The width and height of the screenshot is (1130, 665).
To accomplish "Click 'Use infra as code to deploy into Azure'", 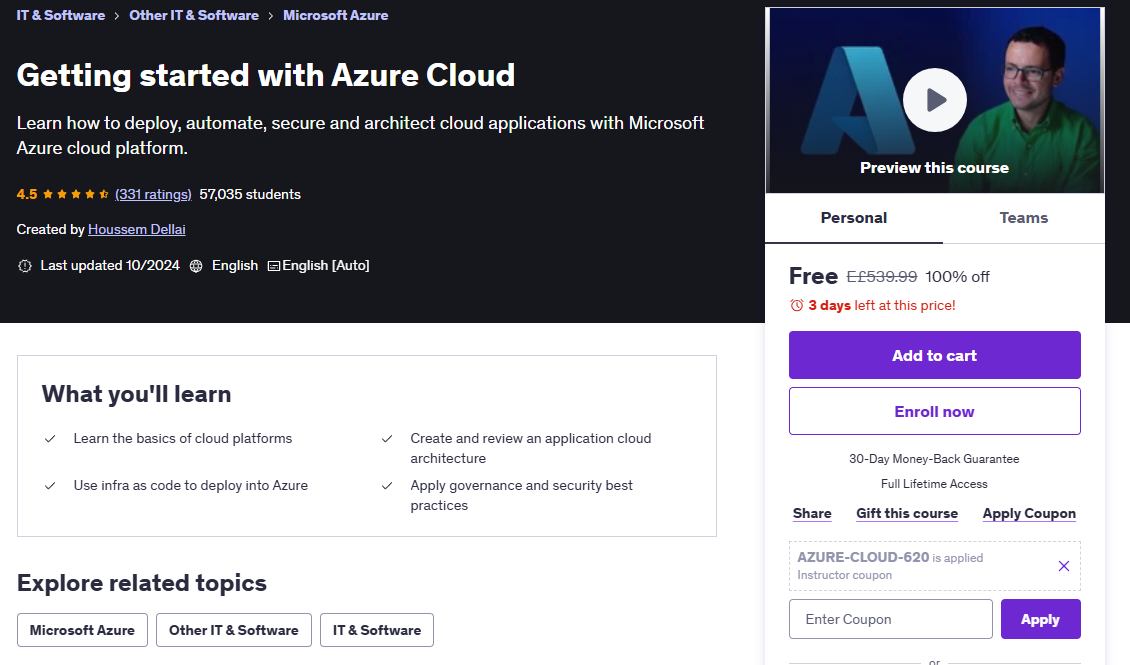I will point(190,486).
